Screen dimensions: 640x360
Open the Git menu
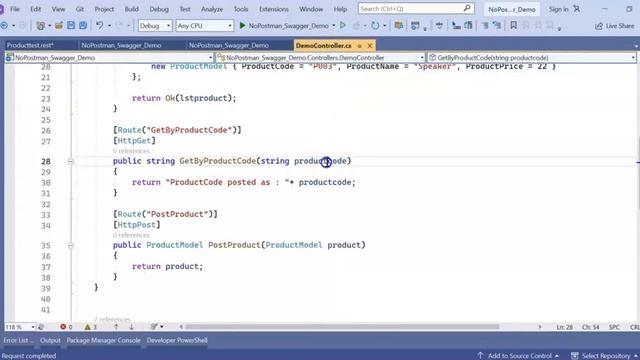pos(80,9)
